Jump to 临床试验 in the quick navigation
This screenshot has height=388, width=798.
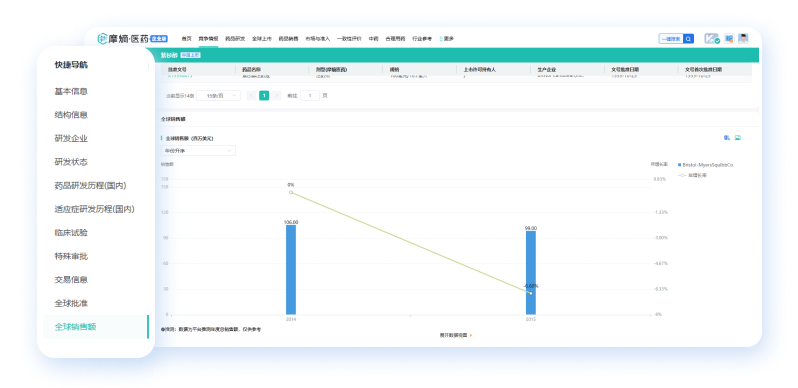click(x=71, y=233)
